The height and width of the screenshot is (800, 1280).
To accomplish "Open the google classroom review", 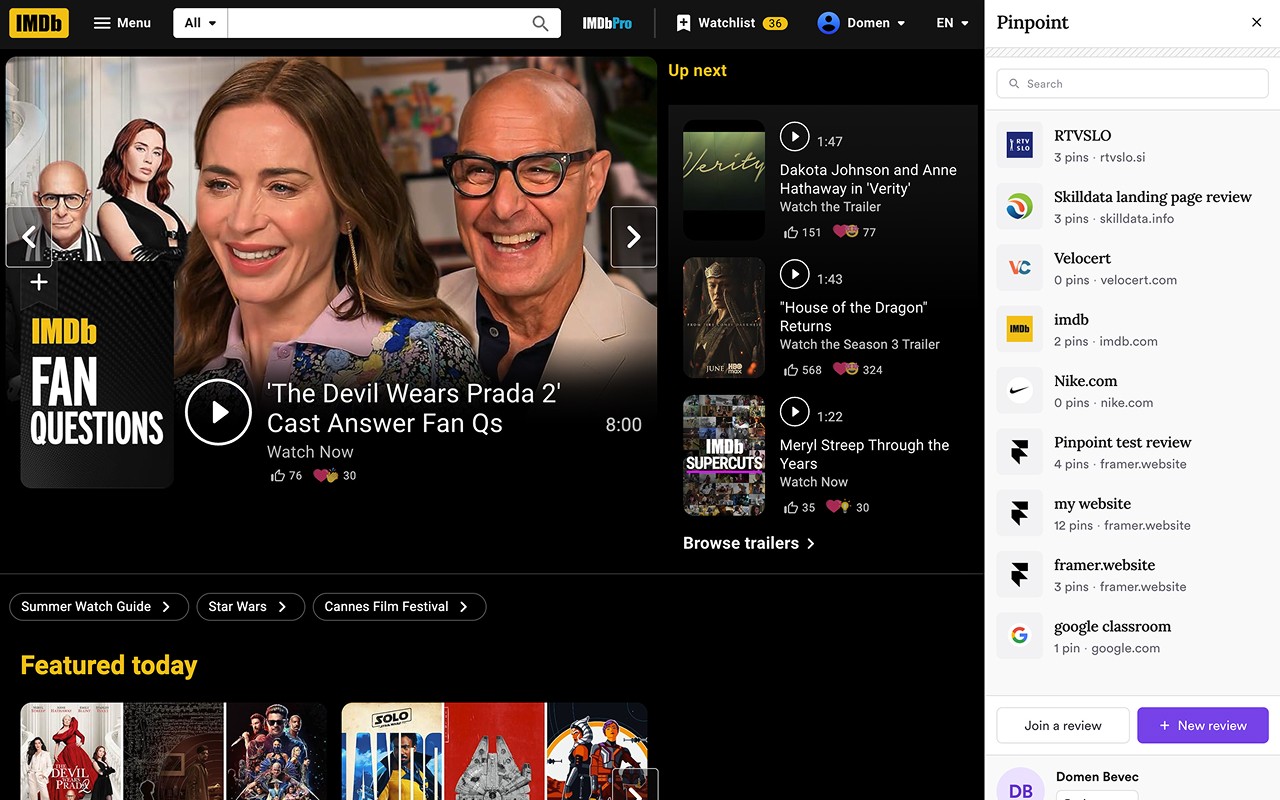I will (1132, 636).
